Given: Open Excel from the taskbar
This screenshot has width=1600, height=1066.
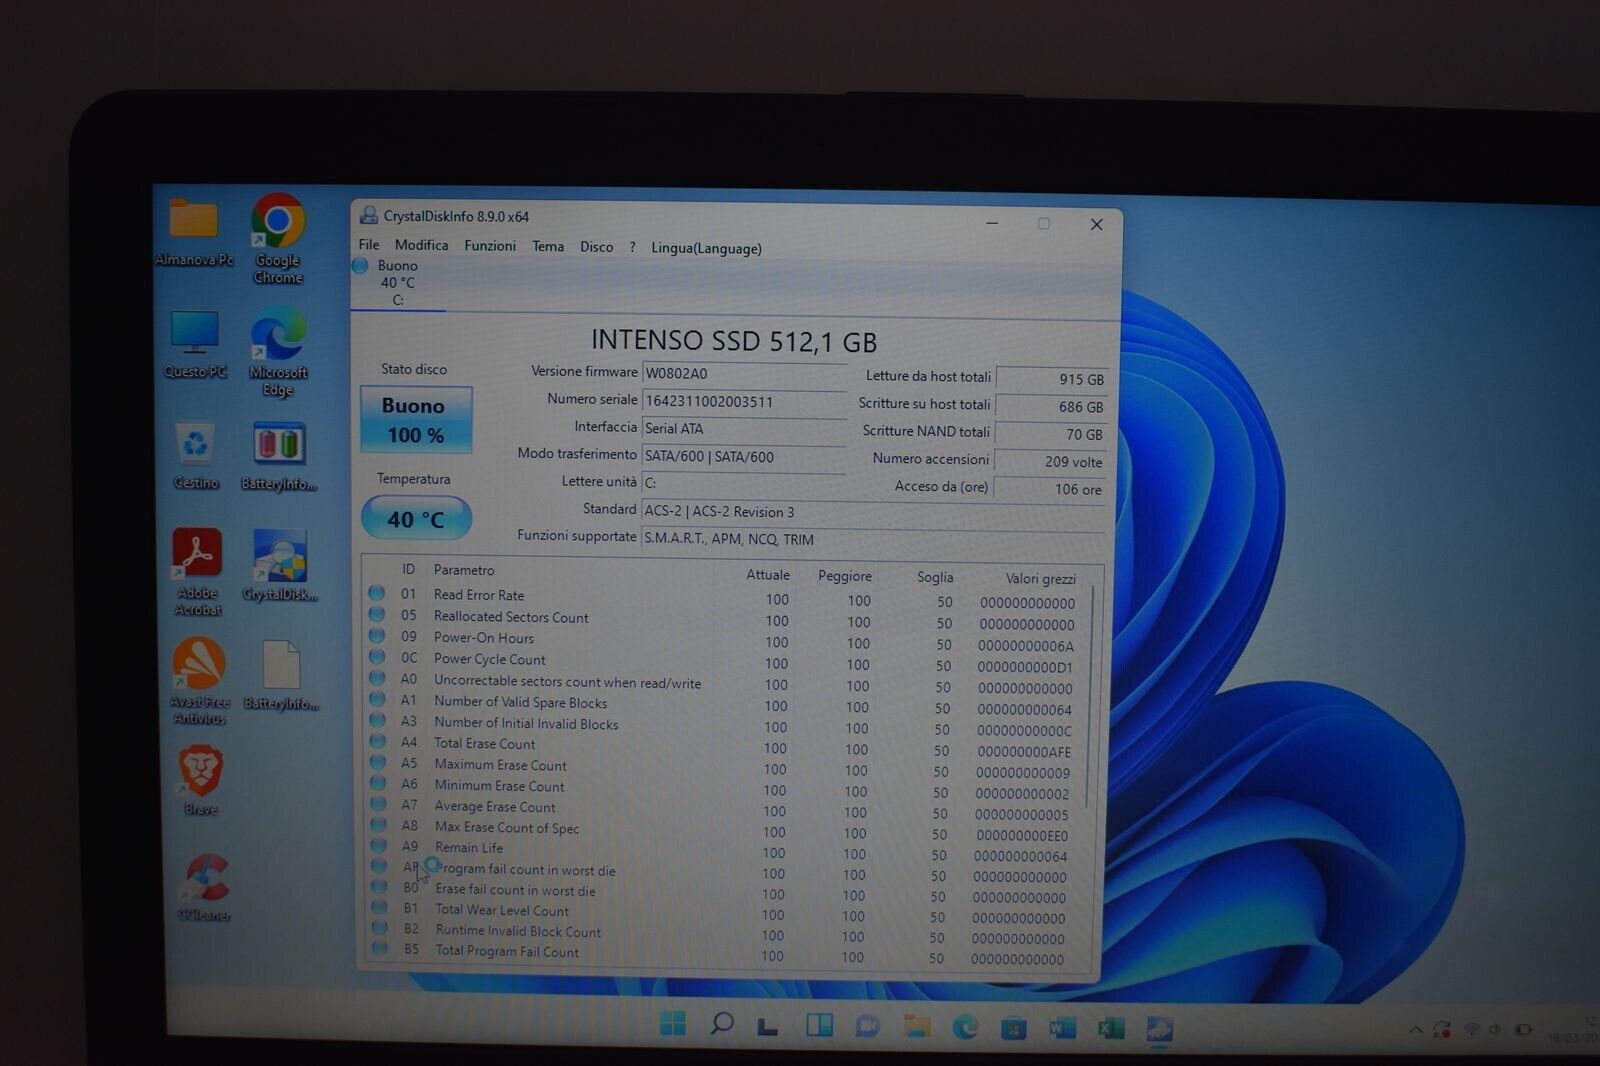Looking at the screenshot, I should pyautogui.click(x=1111, y=1028).
